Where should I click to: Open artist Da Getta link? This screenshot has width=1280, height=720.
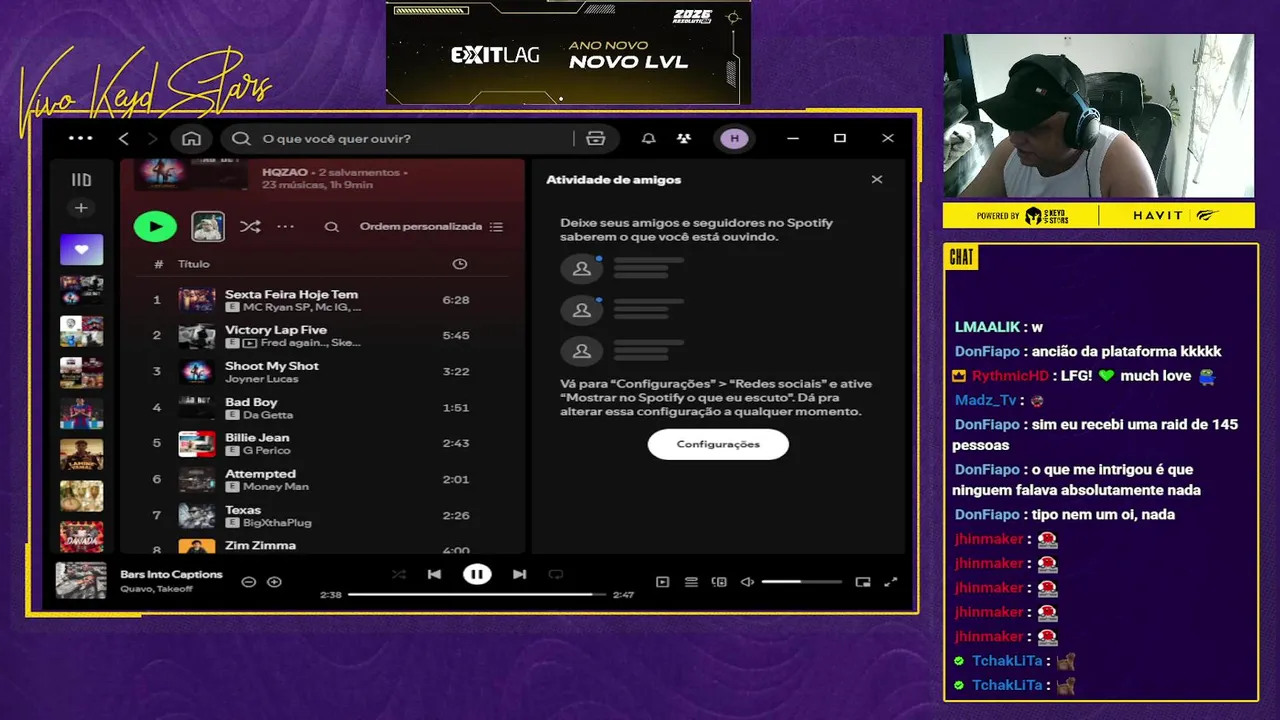[268, 415]
